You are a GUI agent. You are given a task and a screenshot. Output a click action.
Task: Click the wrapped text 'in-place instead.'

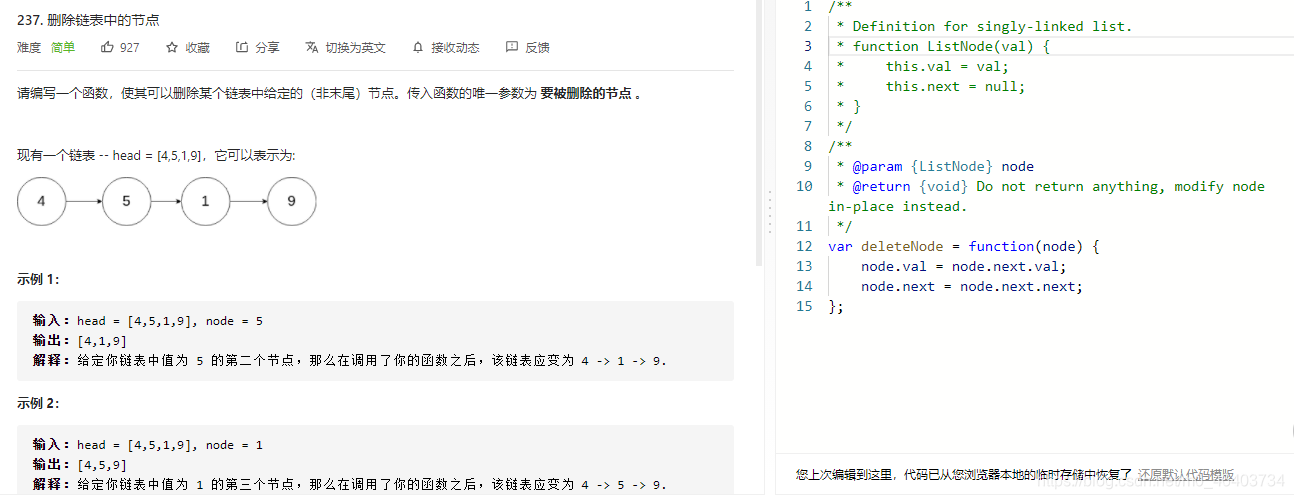click(898, 206)
